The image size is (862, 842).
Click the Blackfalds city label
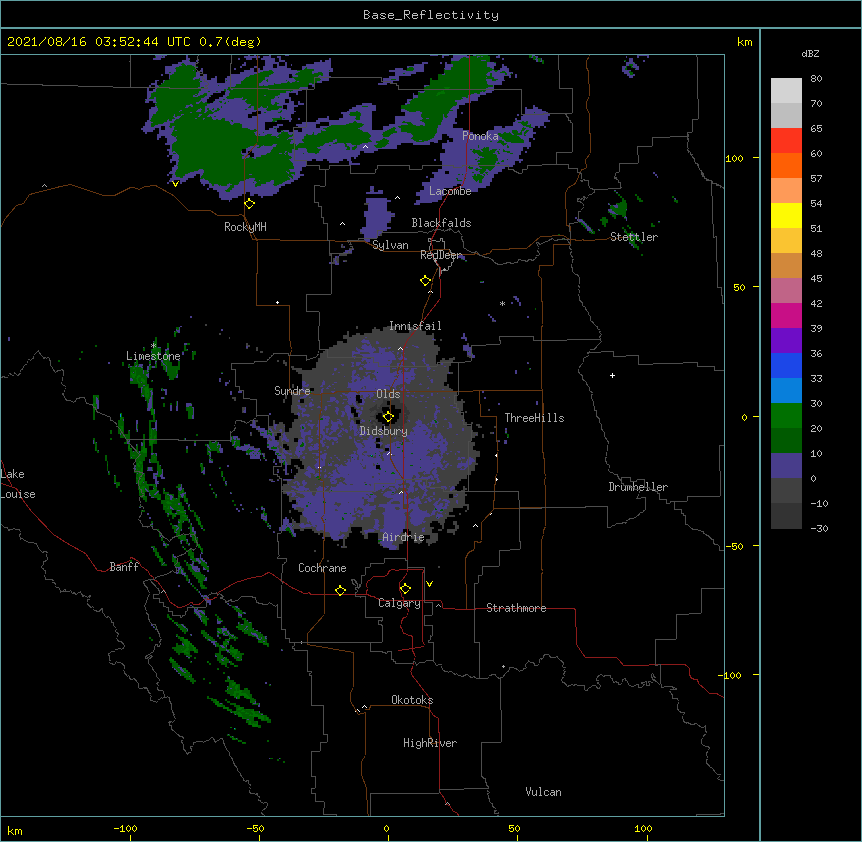[x=441, y=223]
